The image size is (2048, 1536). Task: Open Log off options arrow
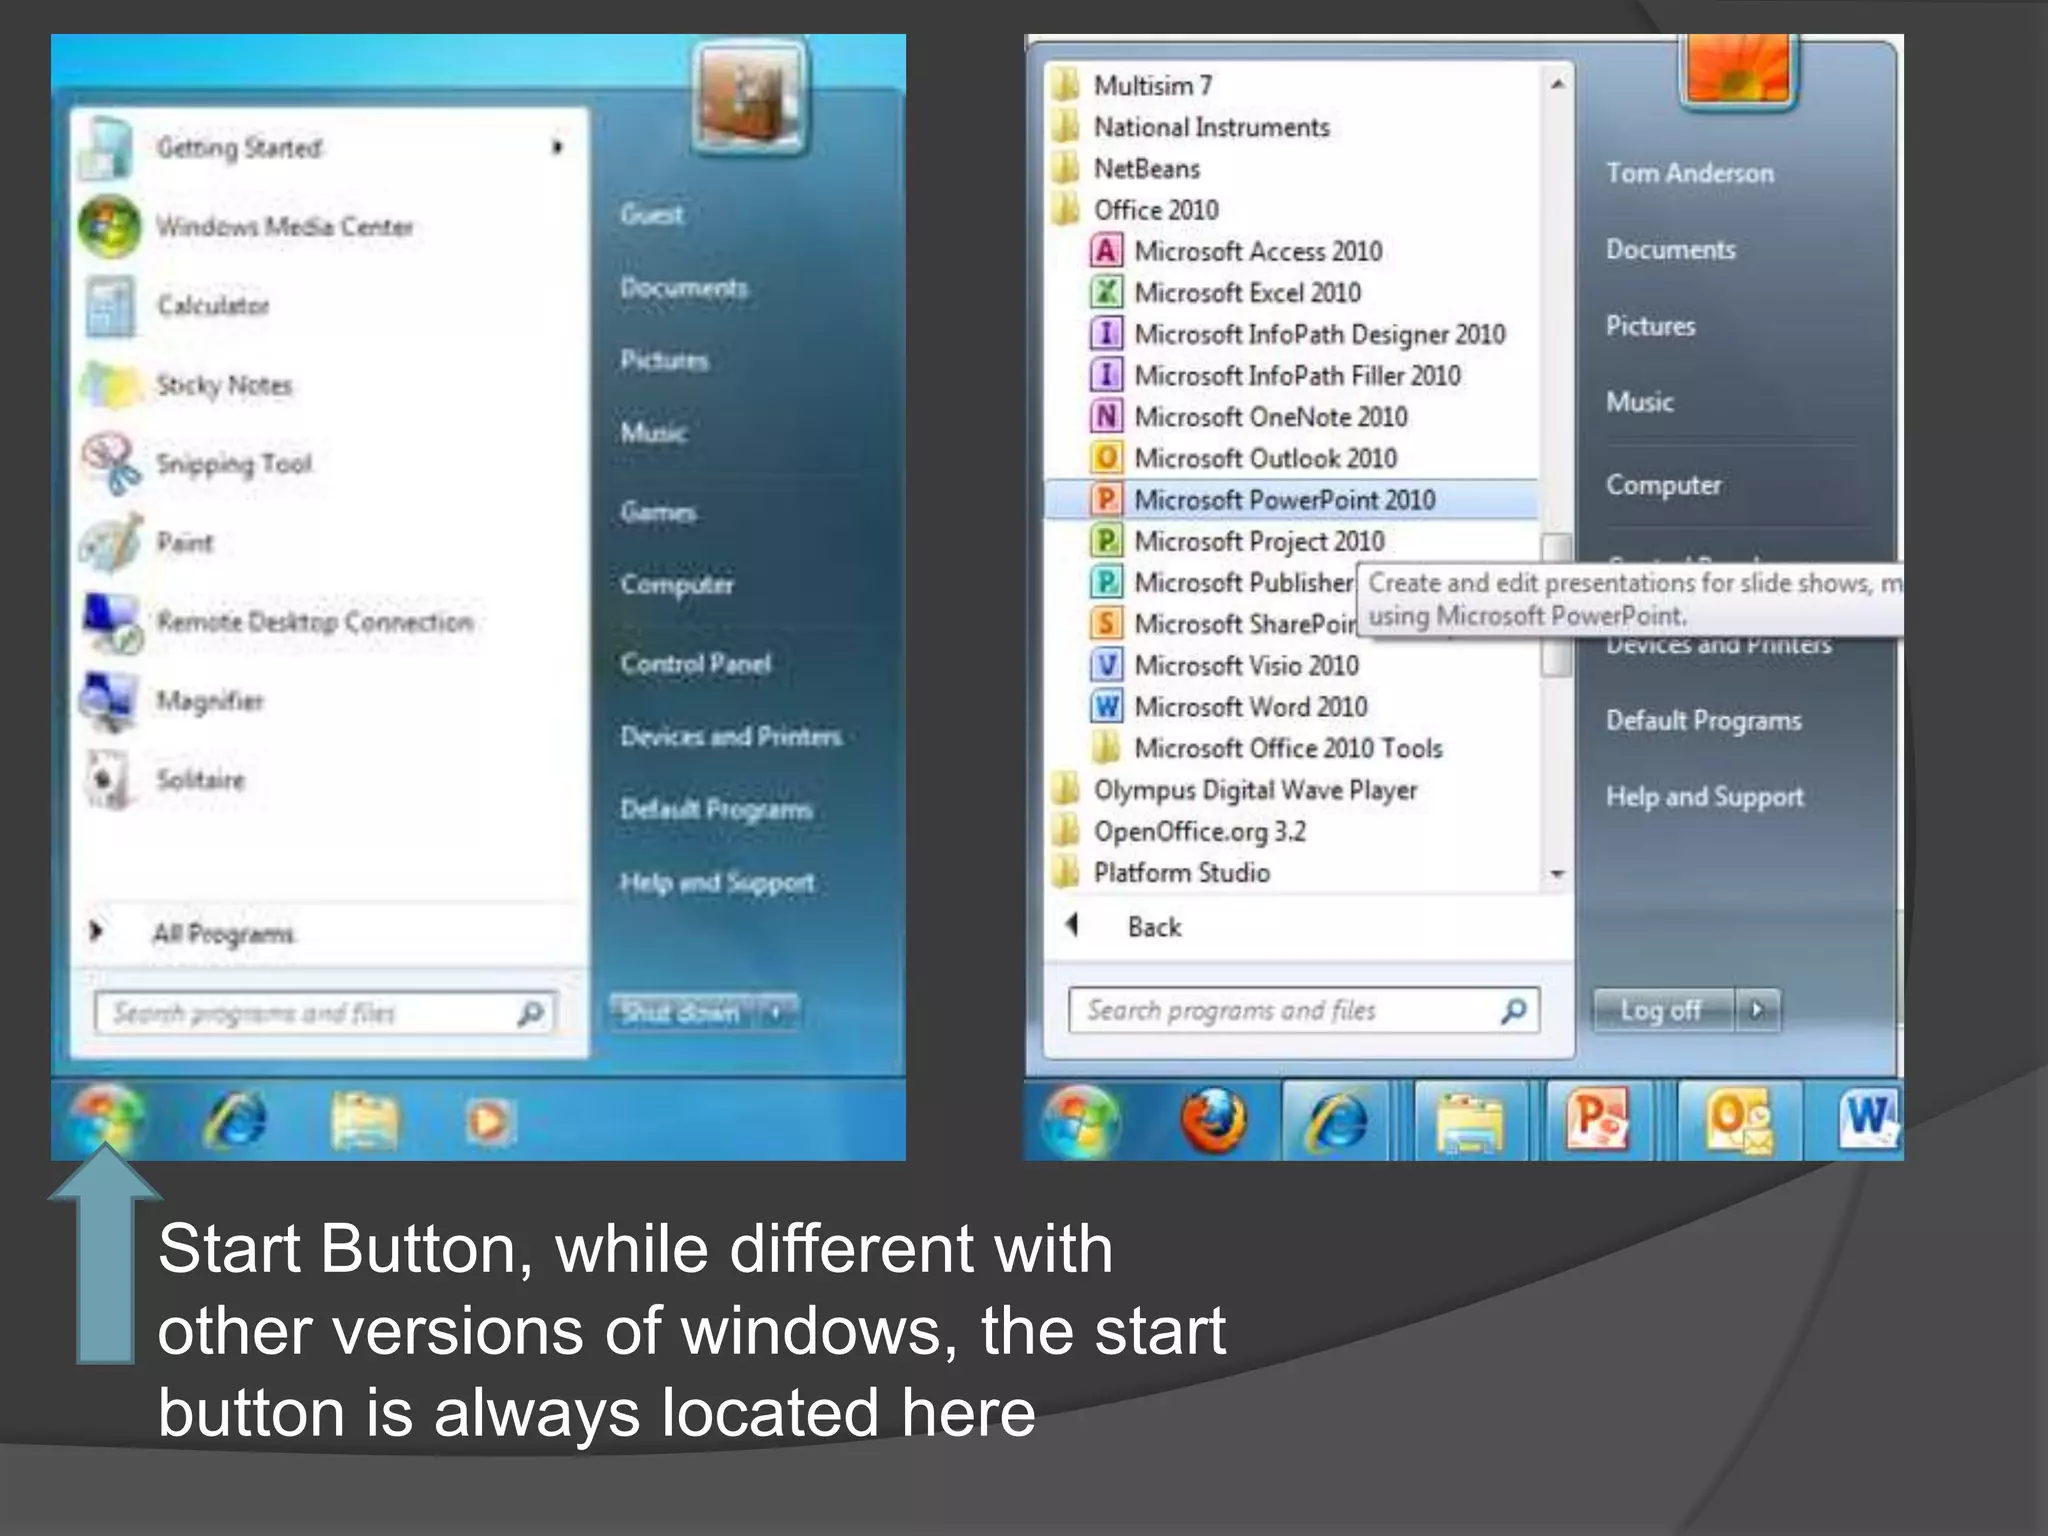tap(1757, 1010)
